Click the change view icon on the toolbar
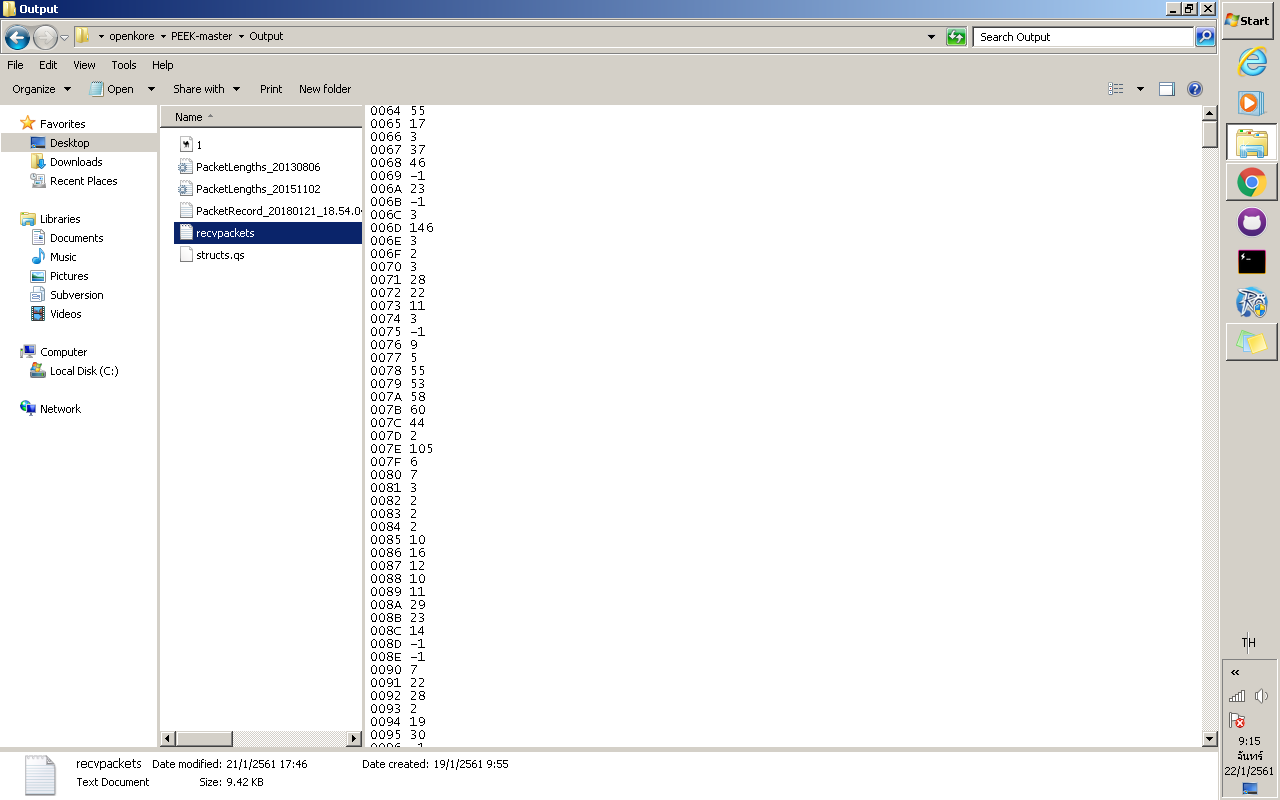The image size is (1280, 800). (1116, 88)
